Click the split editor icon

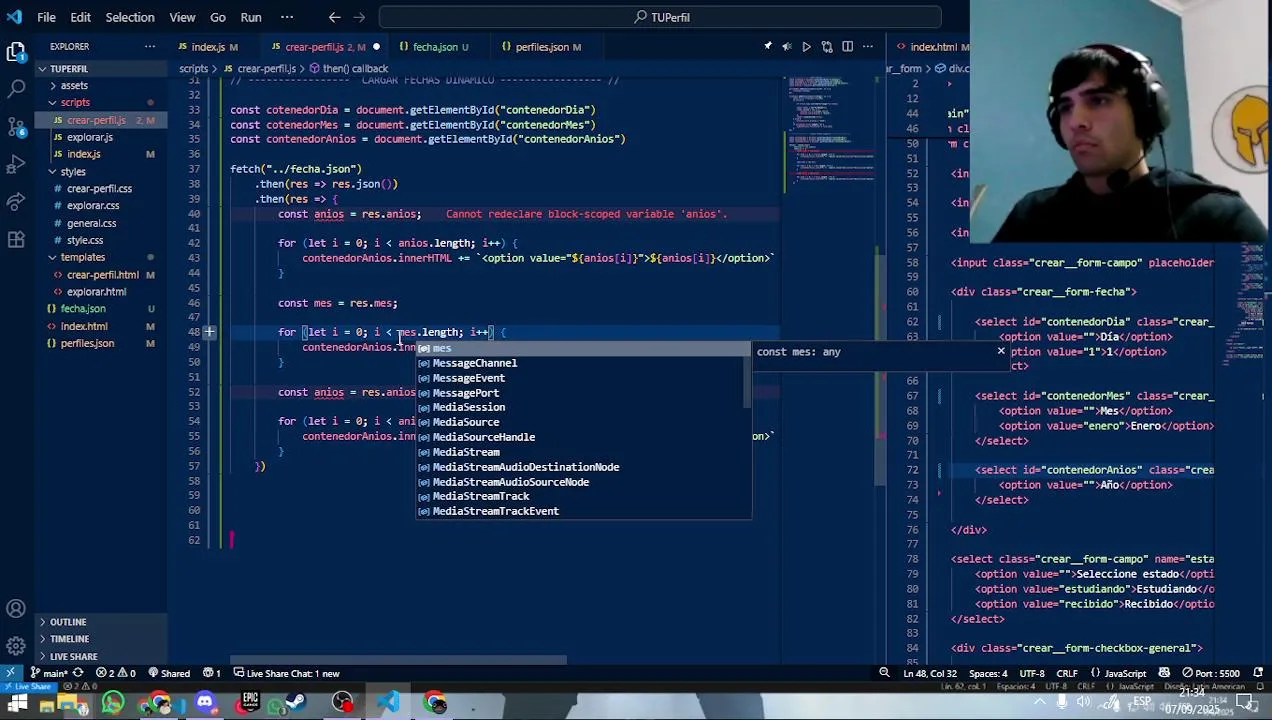pos(847,46)
